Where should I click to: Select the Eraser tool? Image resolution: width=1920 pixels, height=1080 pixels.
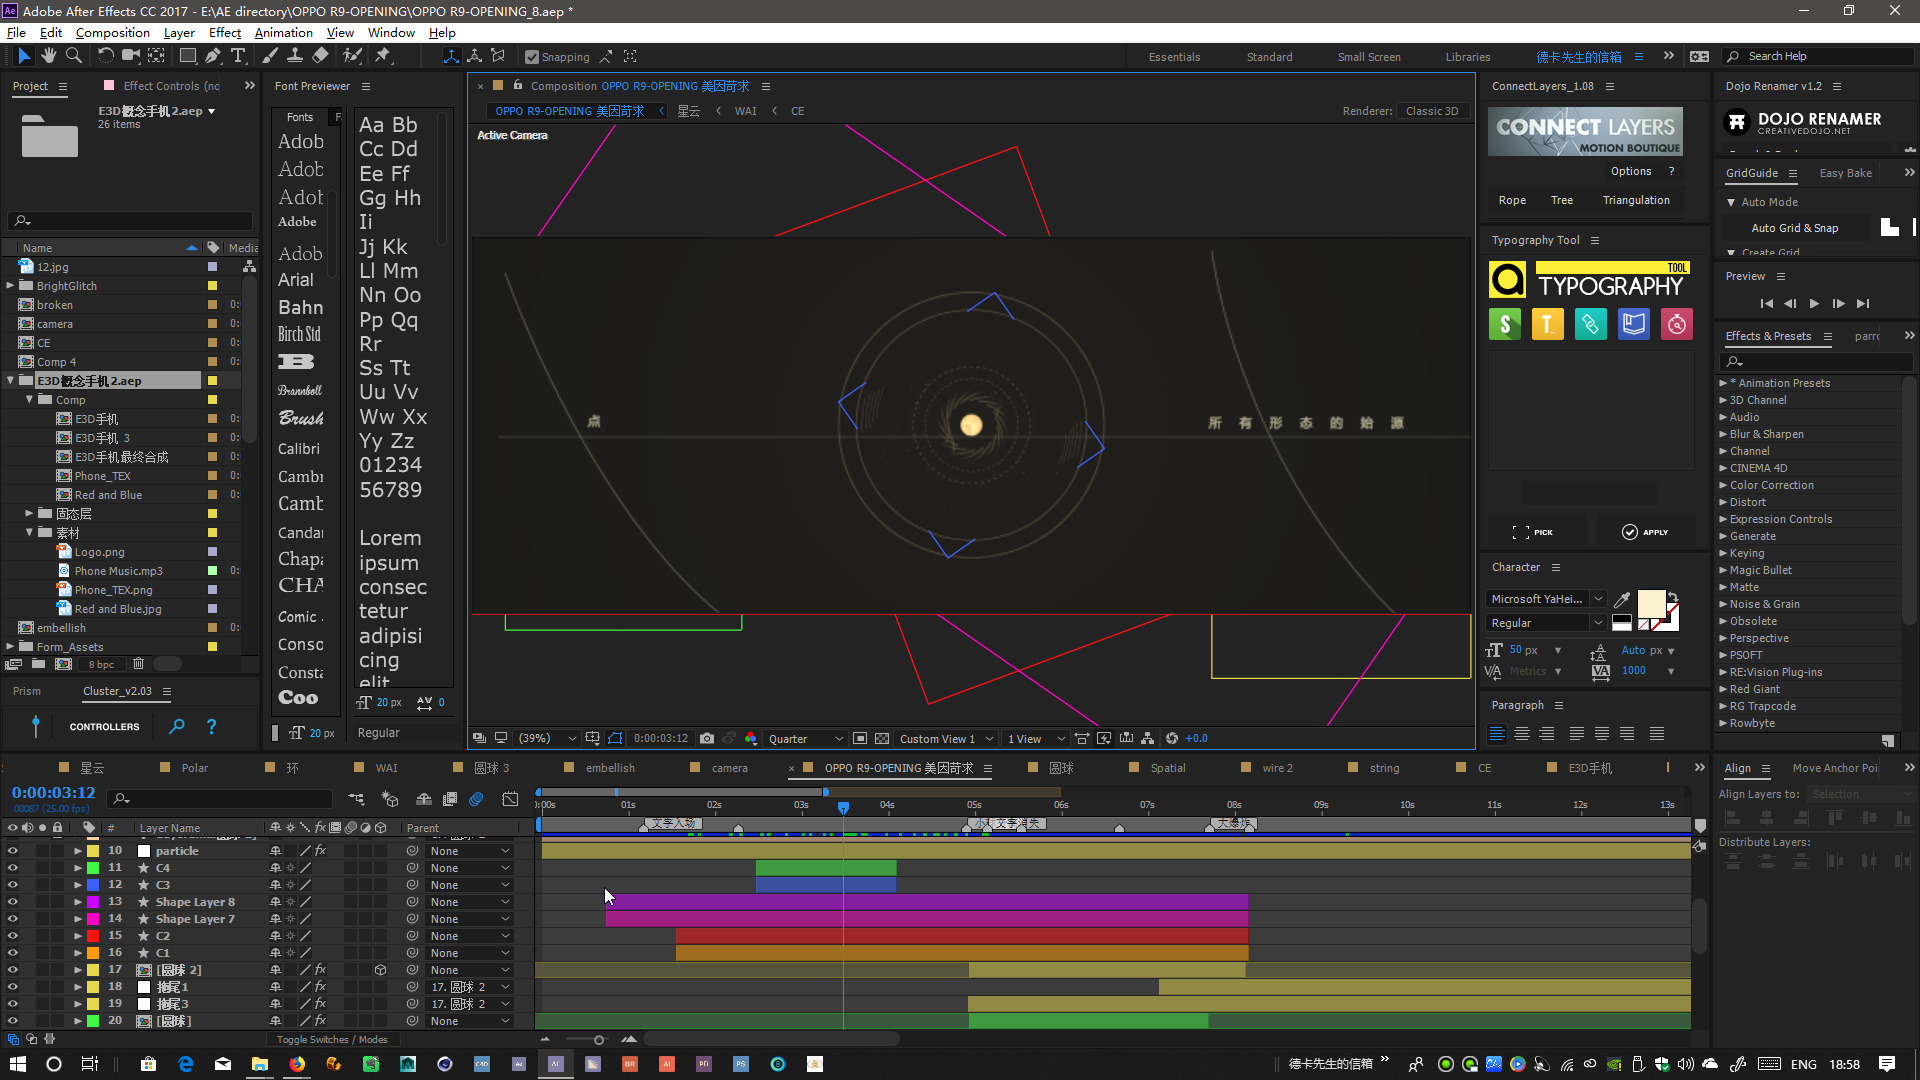point(320,56)
